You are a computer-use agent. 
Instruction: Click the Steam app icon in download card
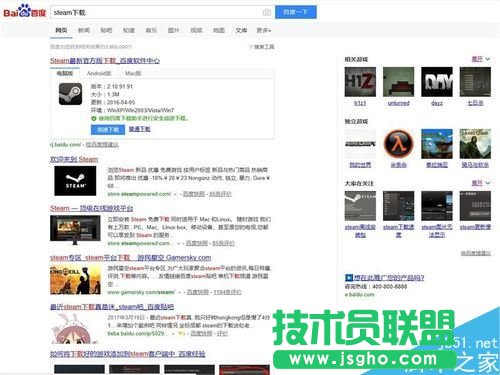point(70,94)
